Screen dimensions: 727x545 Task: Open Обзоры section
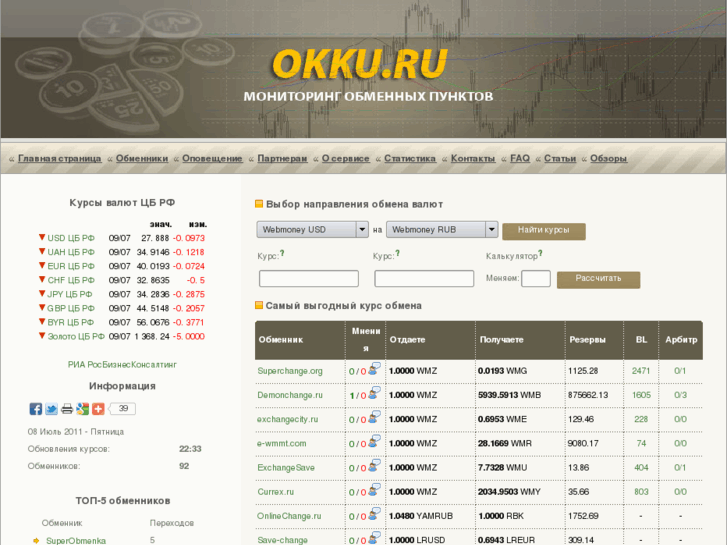pyautogui.click(x=609, y=159)
